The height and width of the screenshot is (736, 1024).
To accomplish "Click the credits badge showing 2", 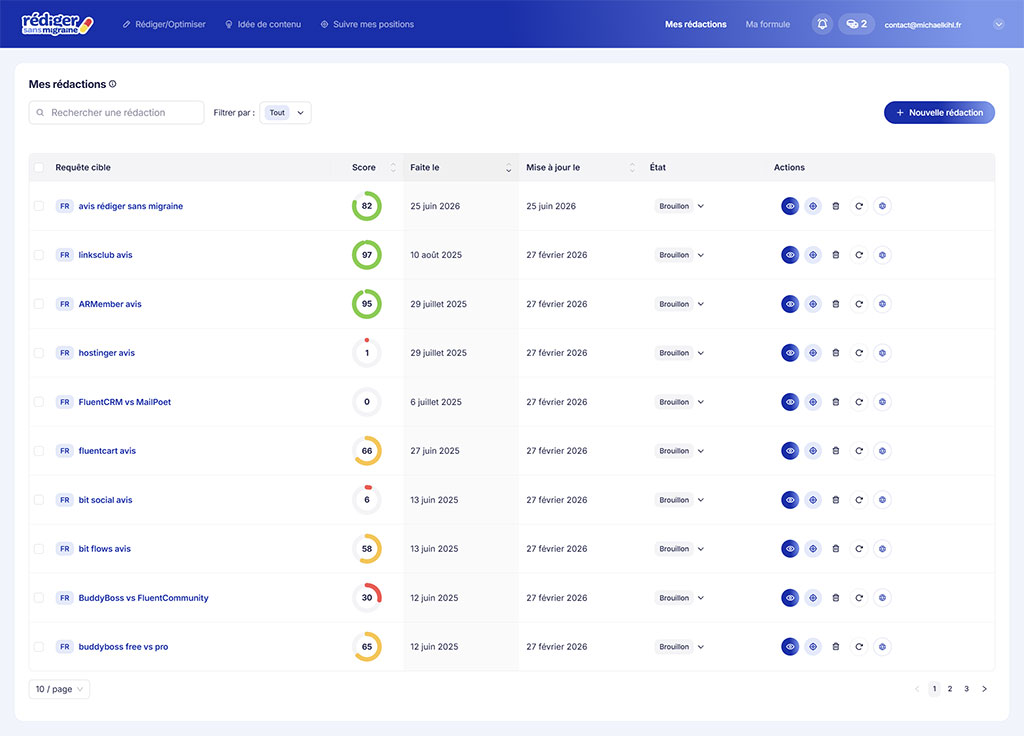I will coord(856,24).
